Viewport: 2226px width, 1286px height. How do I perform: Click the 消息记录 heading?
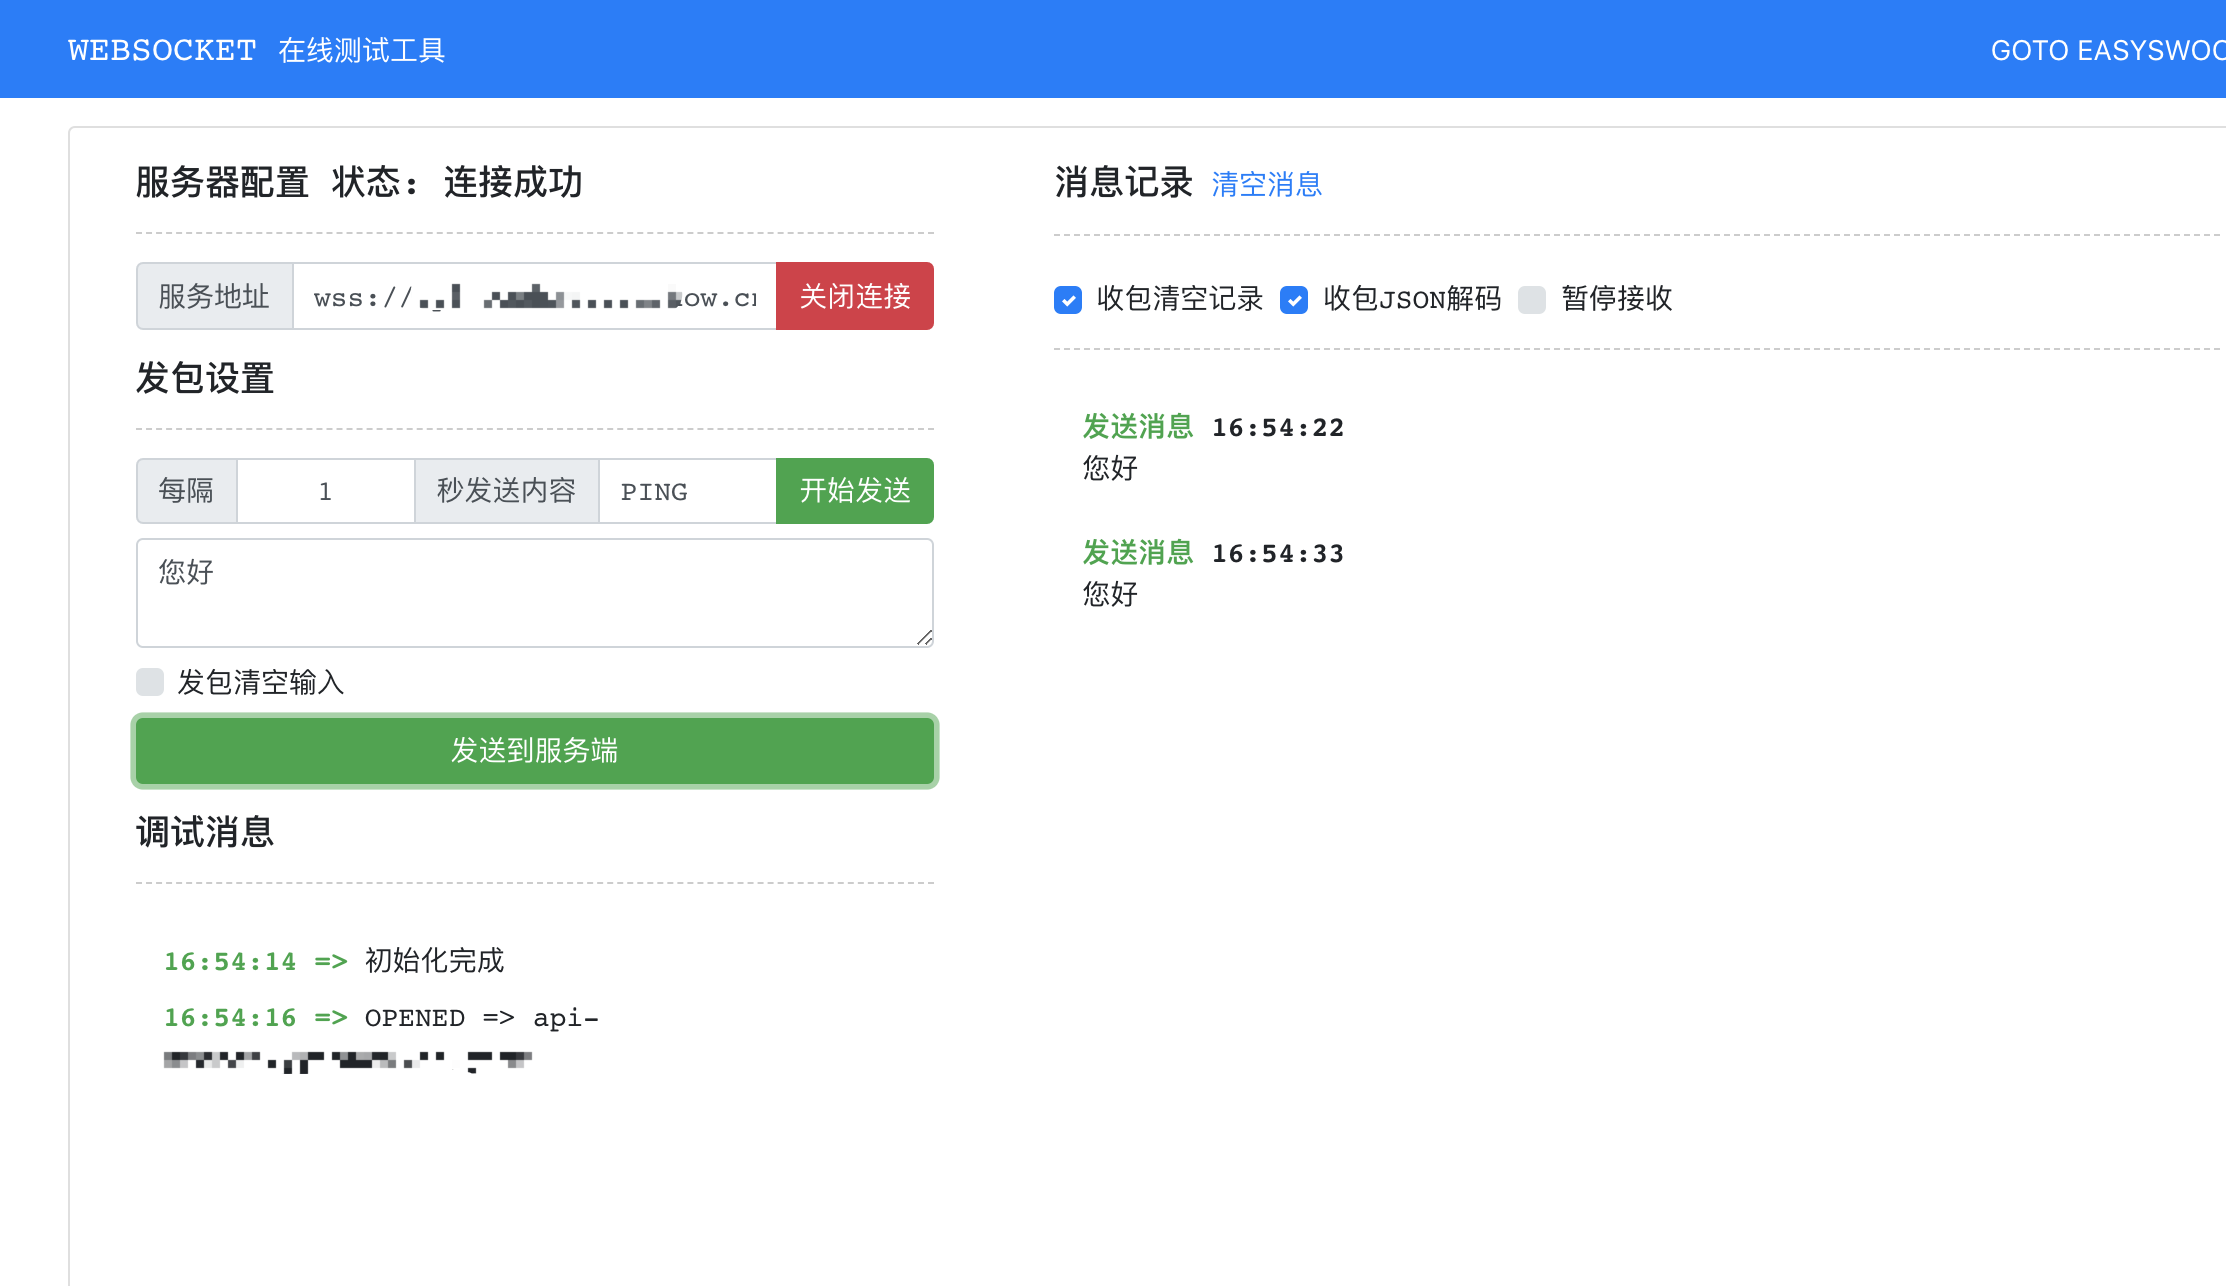click(x=1124, y=183)
